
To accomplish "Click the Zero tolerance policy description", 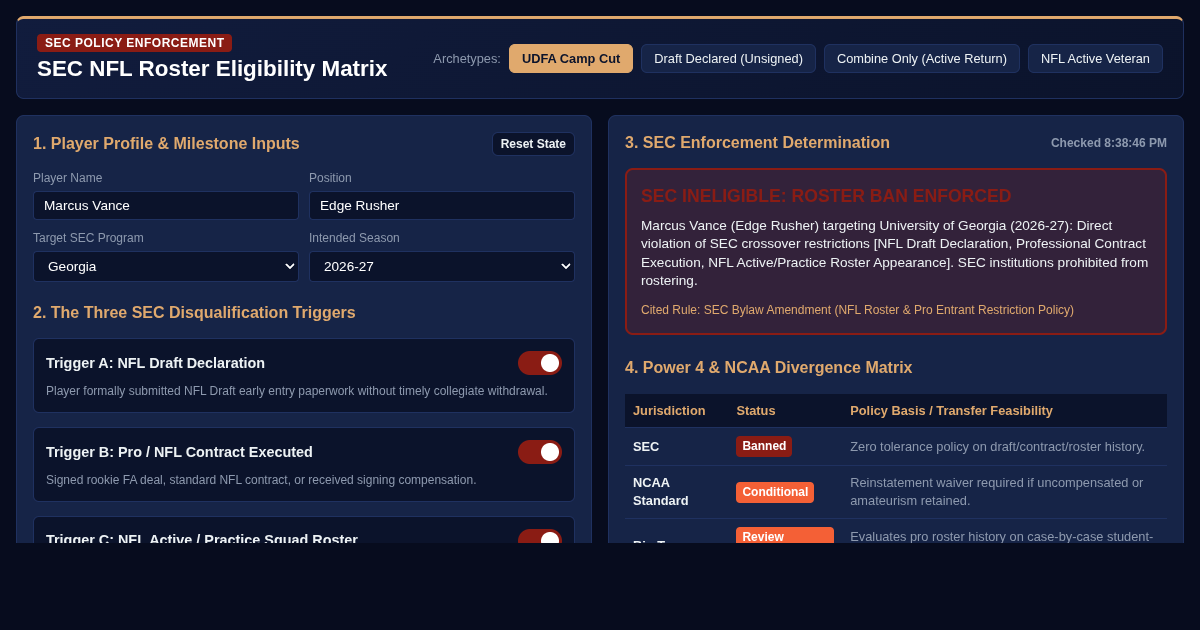I will pyautogui.click(x=997, y=446).
